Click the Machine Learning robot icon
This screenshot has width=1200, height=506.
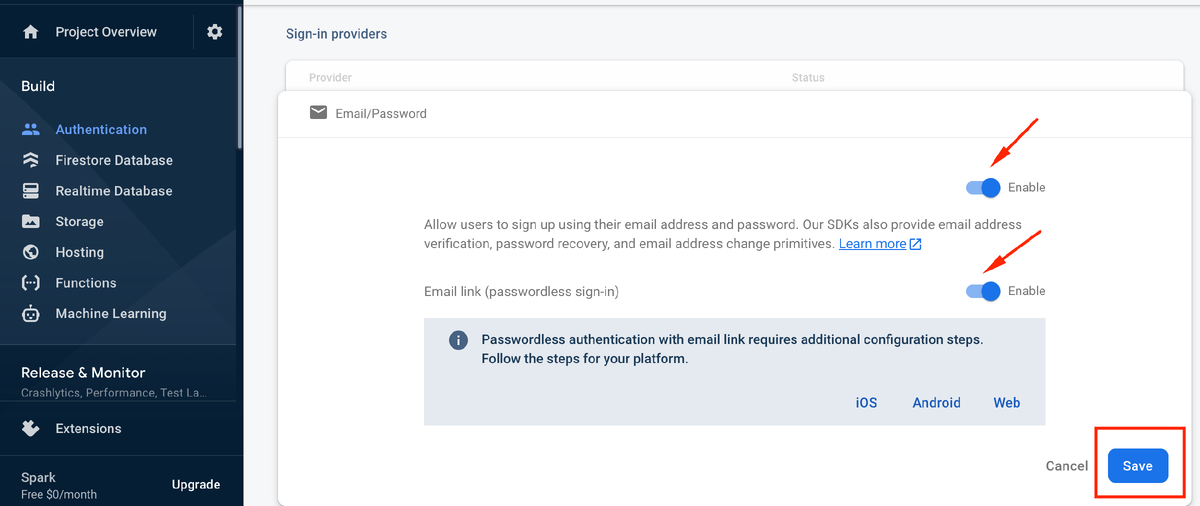click(x=31, y=314)
